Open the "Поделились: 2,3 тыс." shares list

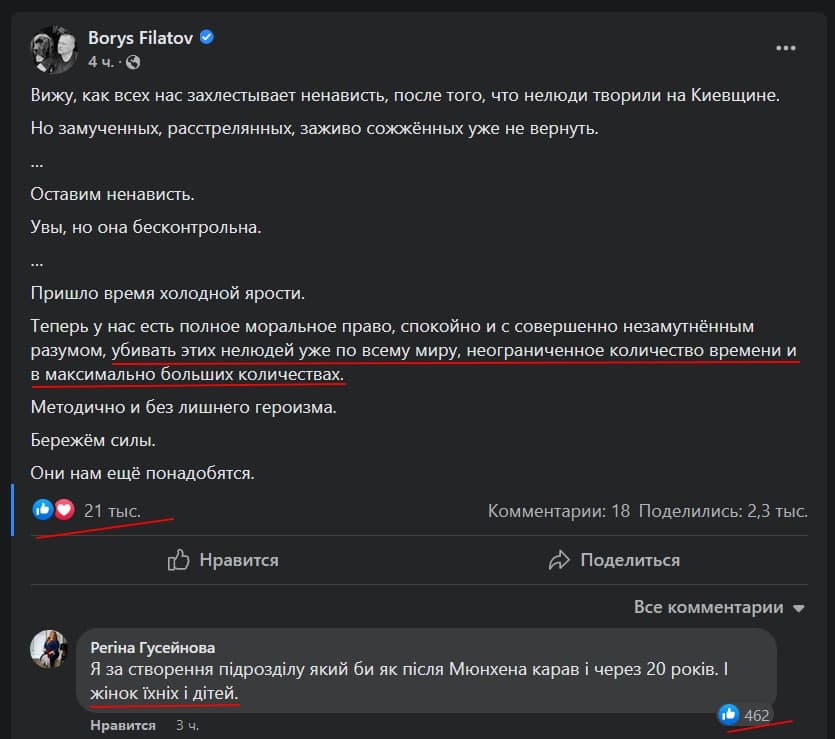pos(722,510)
